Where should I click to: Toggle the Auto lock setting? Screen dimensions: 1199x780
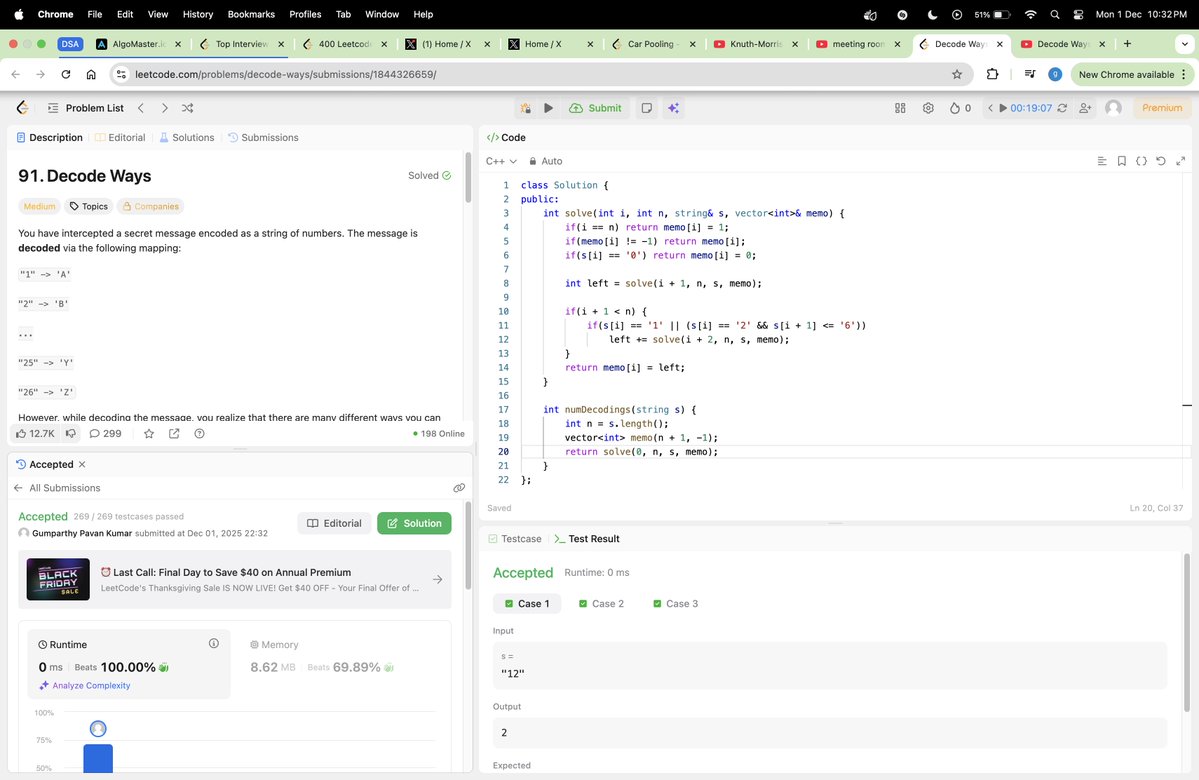click(545, 161)
